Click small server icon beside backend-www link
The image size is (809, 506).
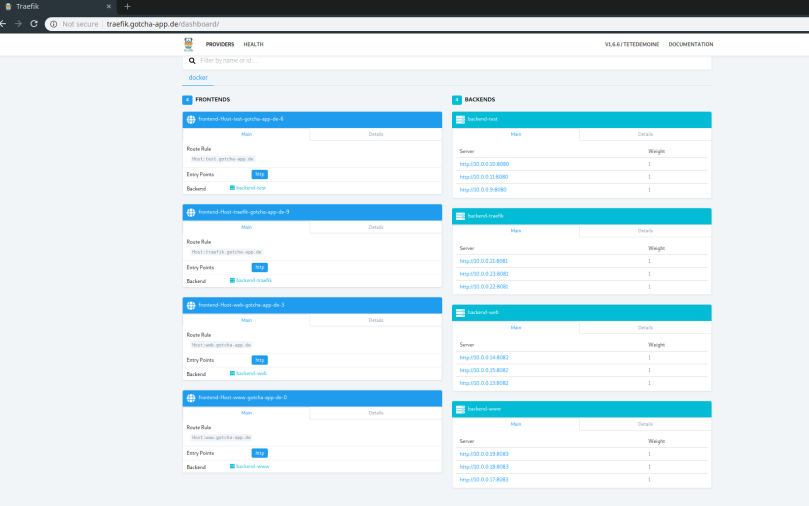tap(232, 466)
